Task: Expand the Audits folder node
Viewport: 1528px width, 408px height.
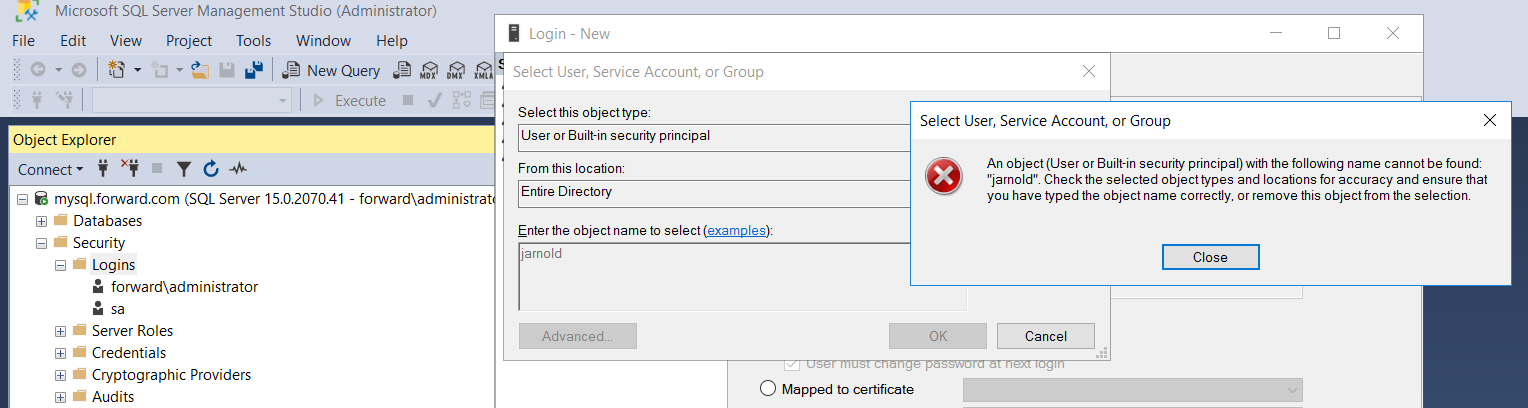Action: [60, 397]
